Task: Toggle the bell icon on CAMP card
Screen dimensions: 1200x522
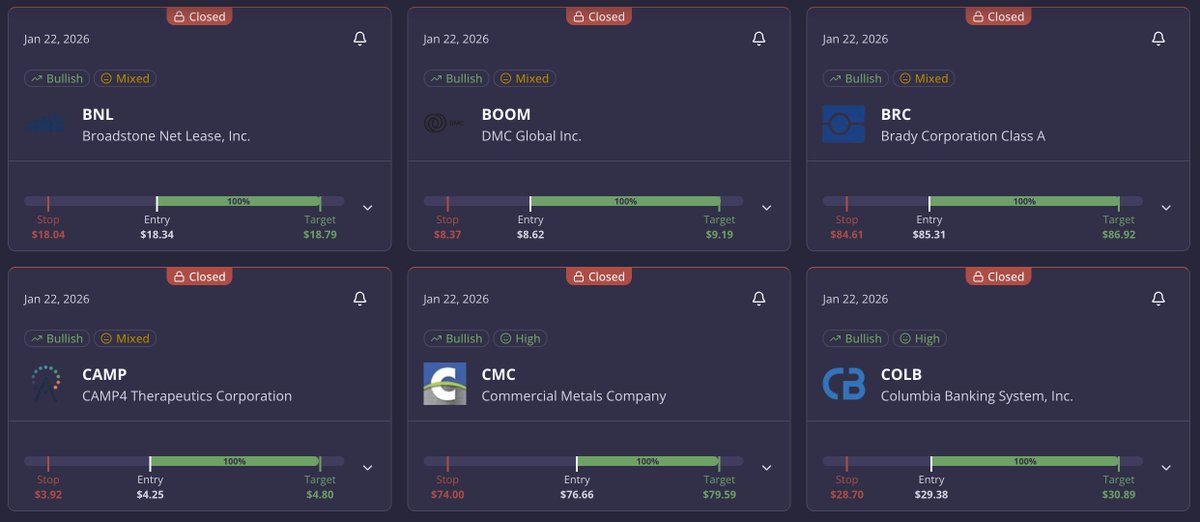Action: 360,298
